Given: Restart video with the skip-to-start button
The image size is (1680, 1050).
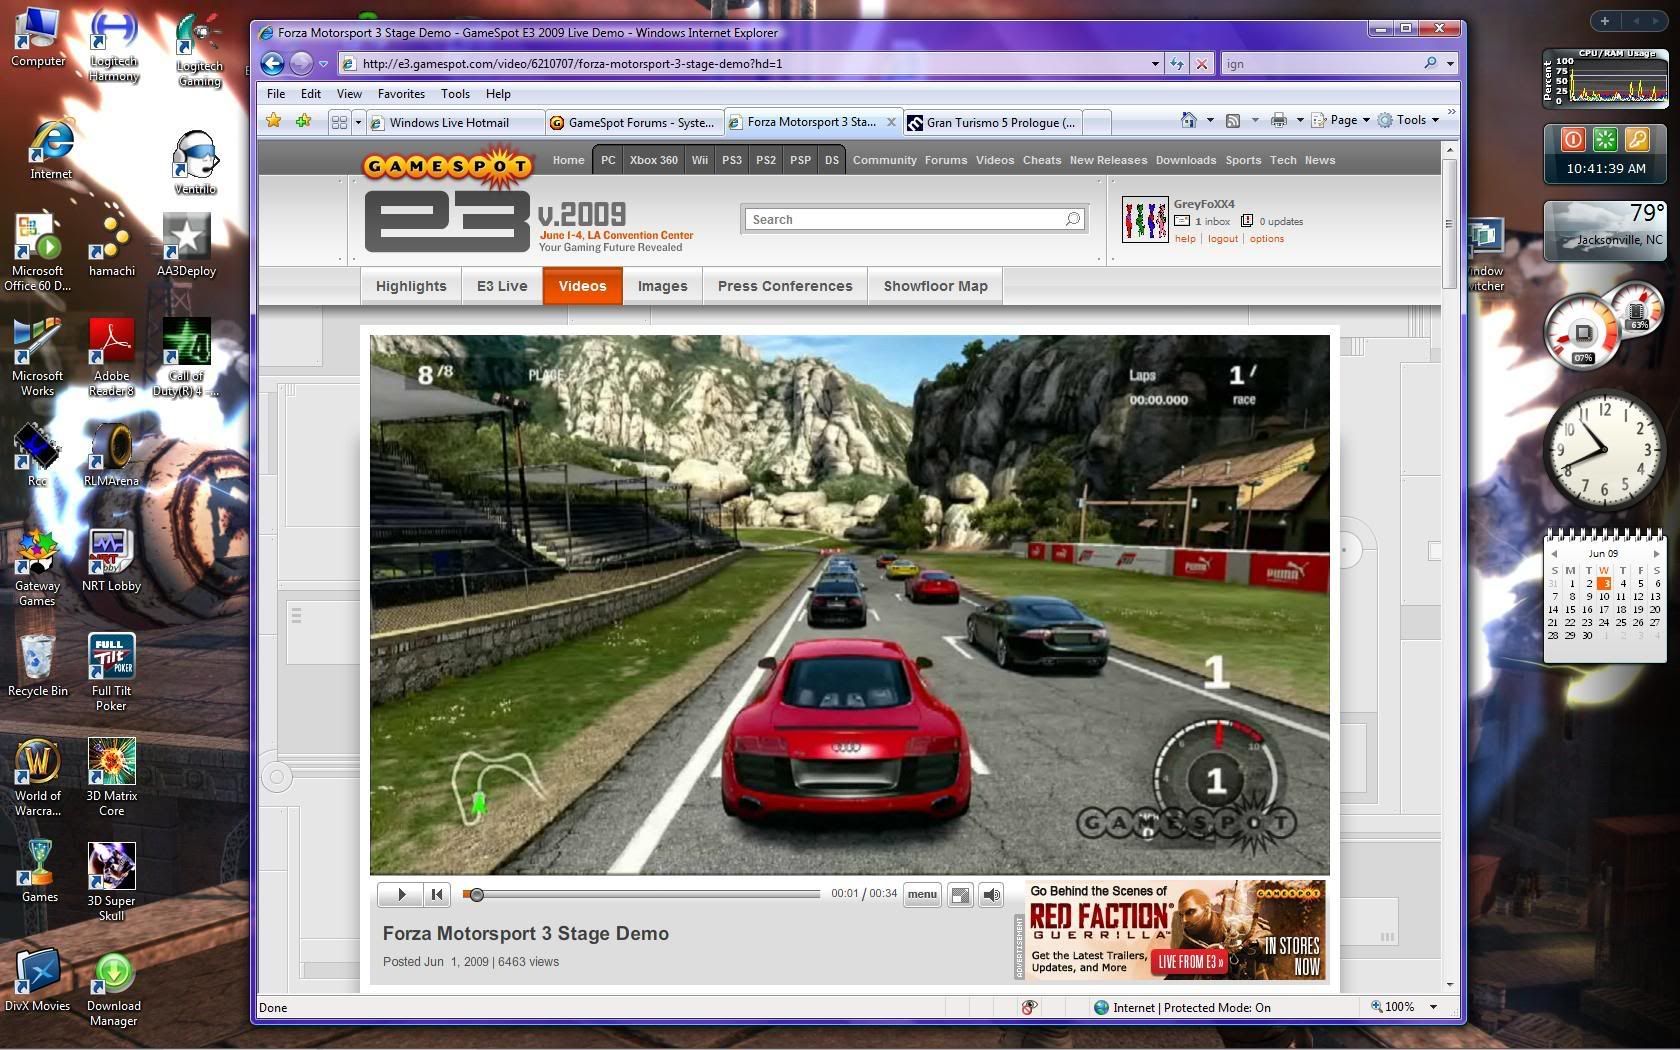Looking at the screenshot, I should 437,895.
